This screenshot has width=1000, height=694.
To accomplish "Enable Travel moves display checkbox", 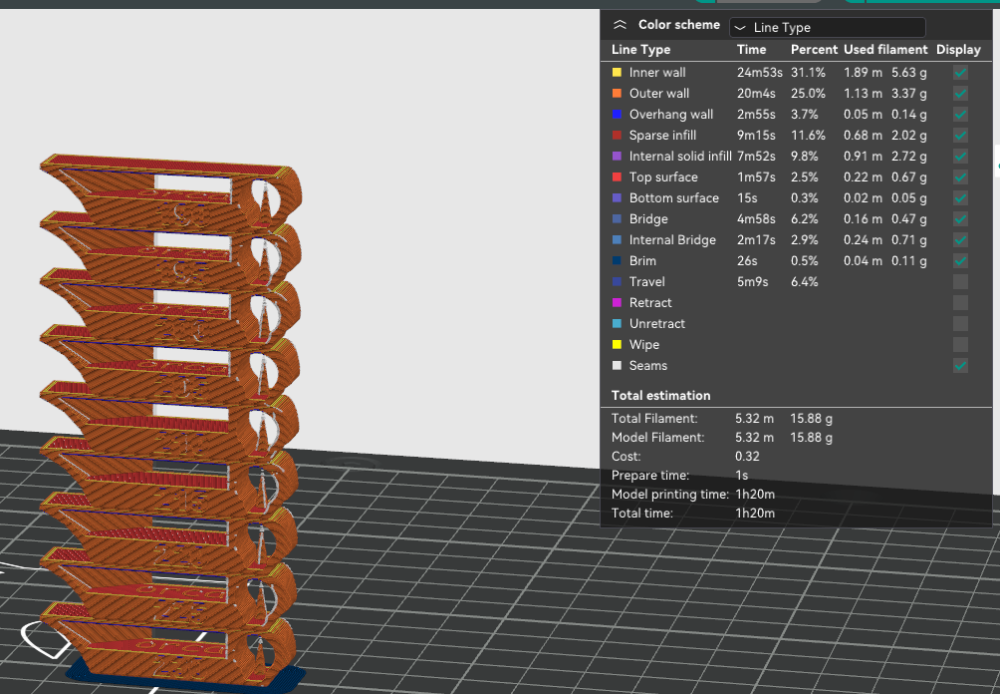I will pyautogui.click(x=960, y=282).
